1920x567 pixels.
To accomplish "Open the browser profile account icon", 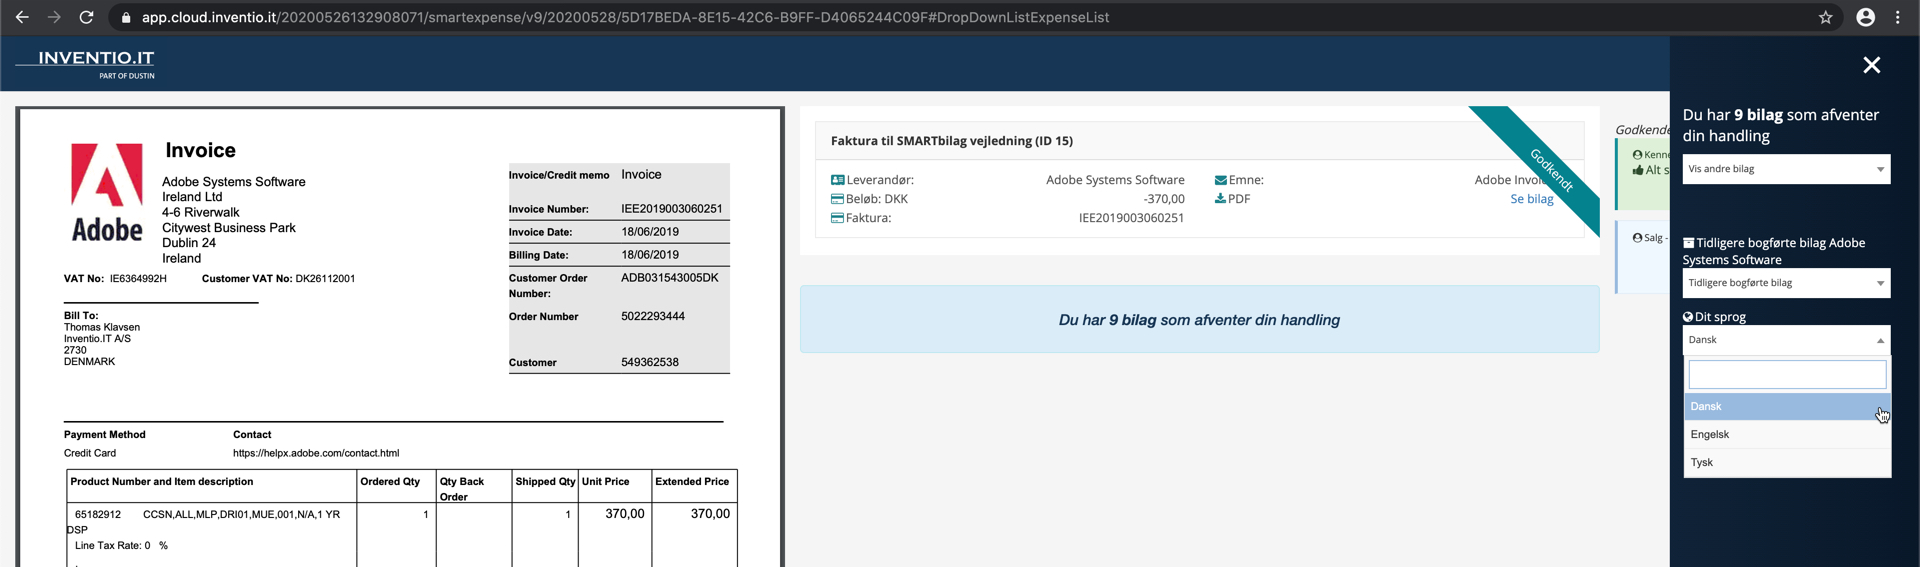I will pos(1865,17).
